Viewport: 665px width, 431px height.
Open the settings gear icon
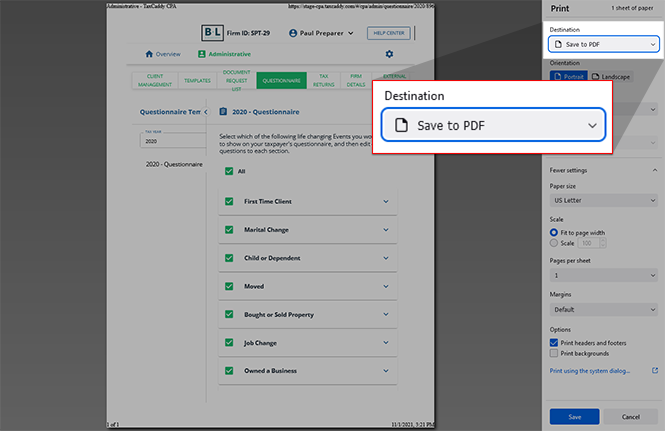point(389,54)
